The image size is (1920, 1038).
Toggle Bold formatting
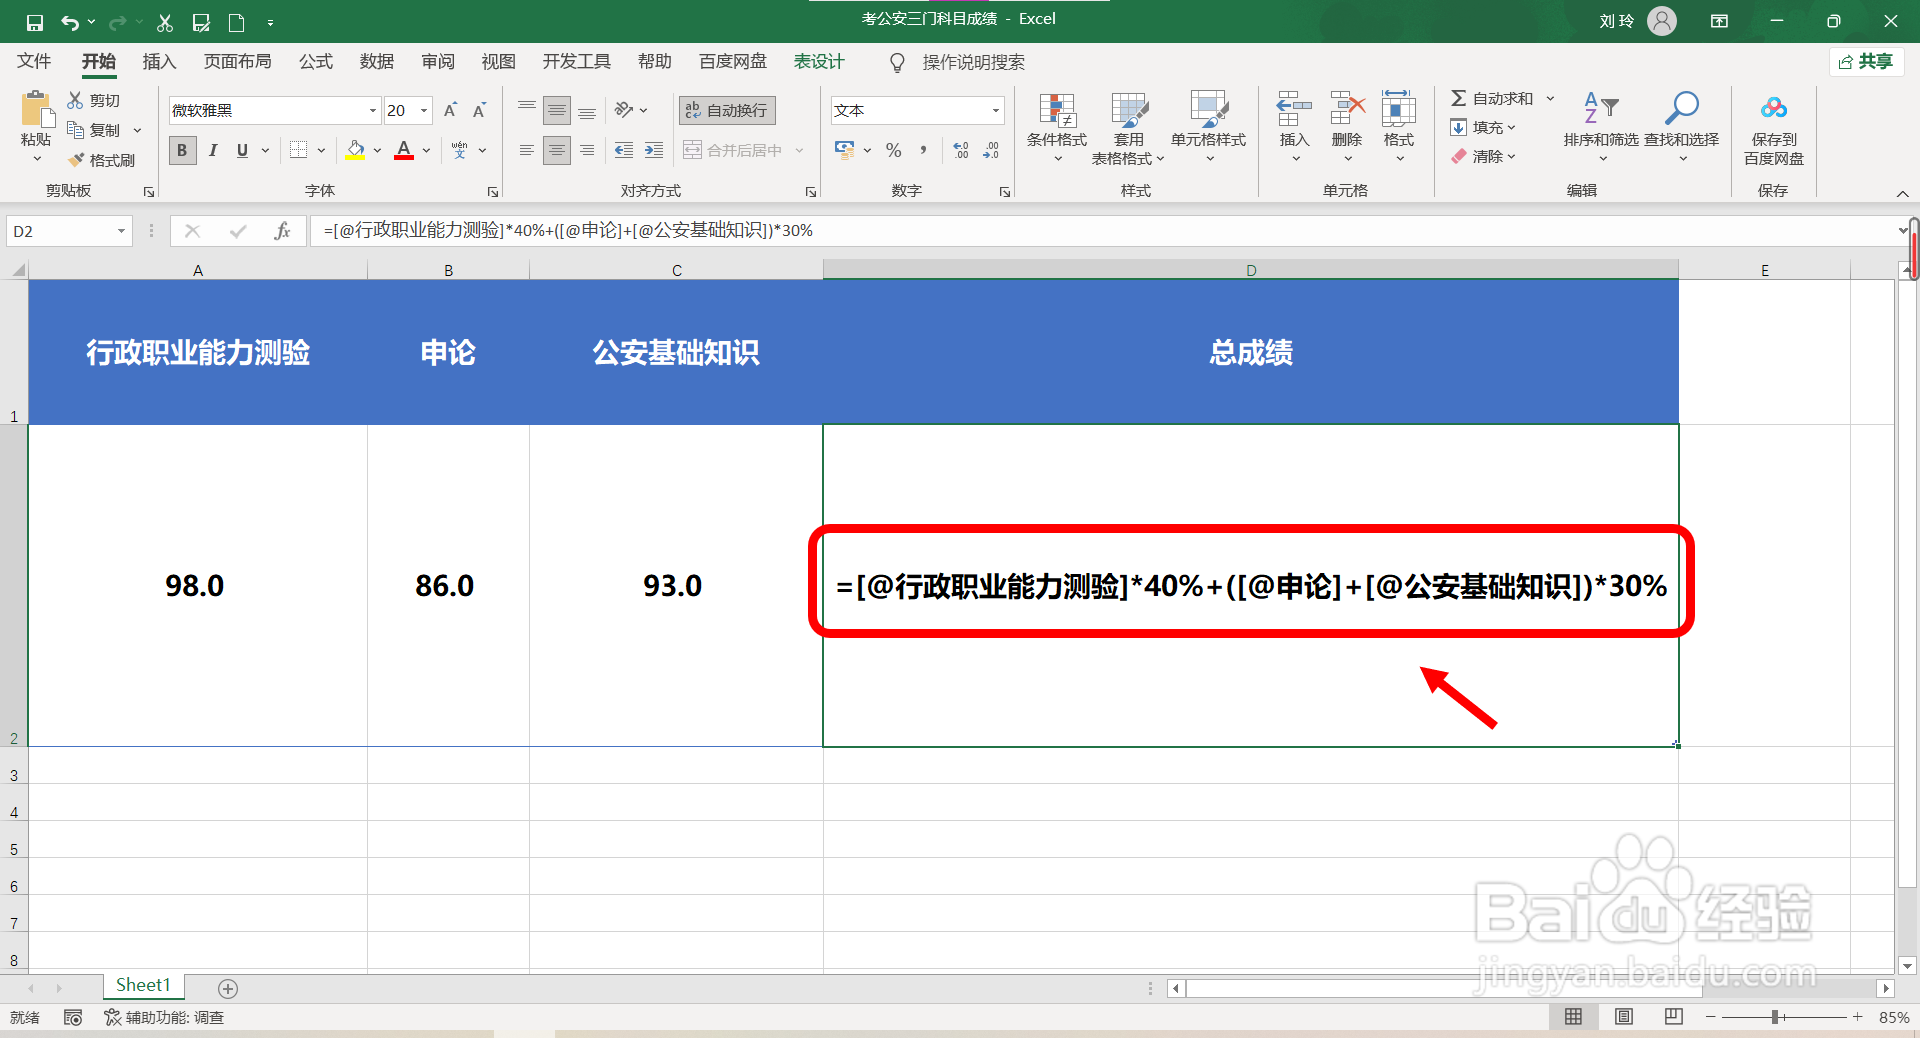(182, 150)
